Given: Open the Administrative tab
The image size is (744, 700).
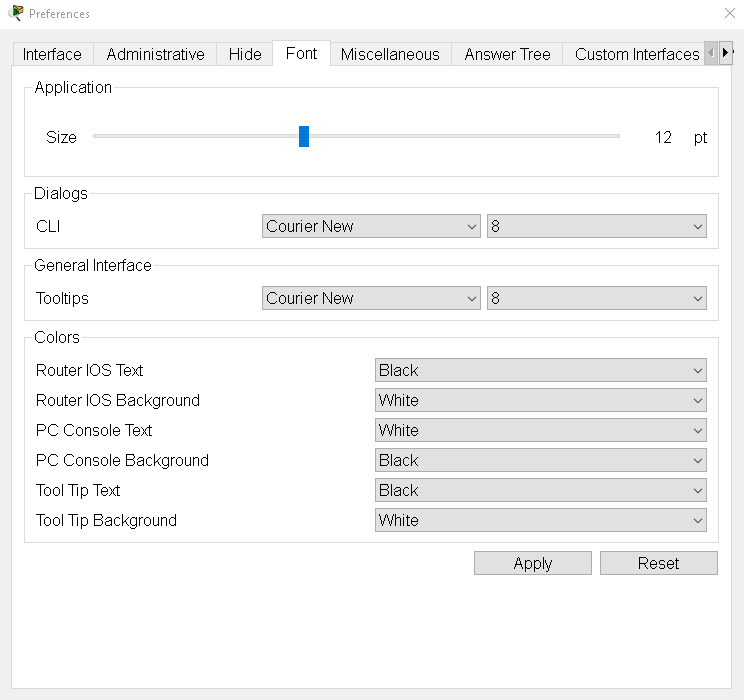Looking at the screenshot, I should 155,54.
